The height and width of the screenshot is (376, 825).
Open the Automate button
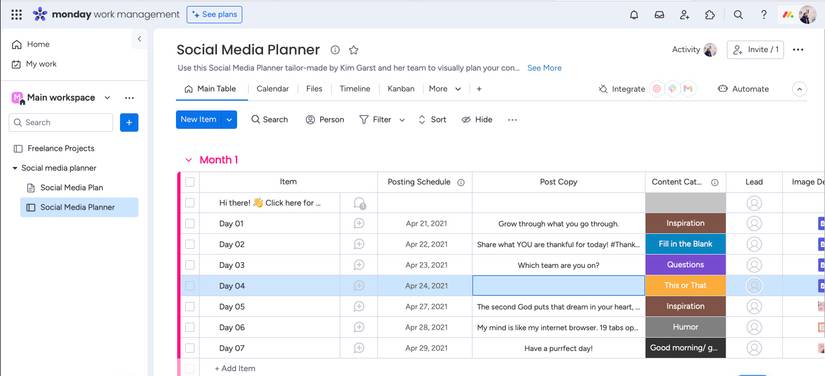(743, 89)
